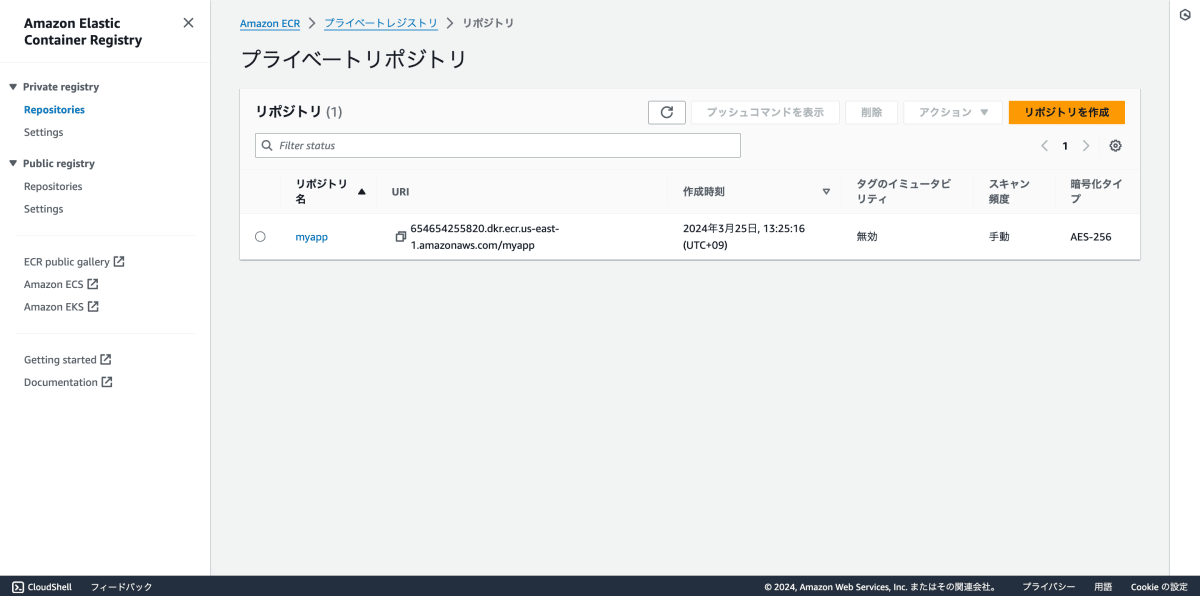Click the スキャン頻度 column header

tap(1009, 191)
